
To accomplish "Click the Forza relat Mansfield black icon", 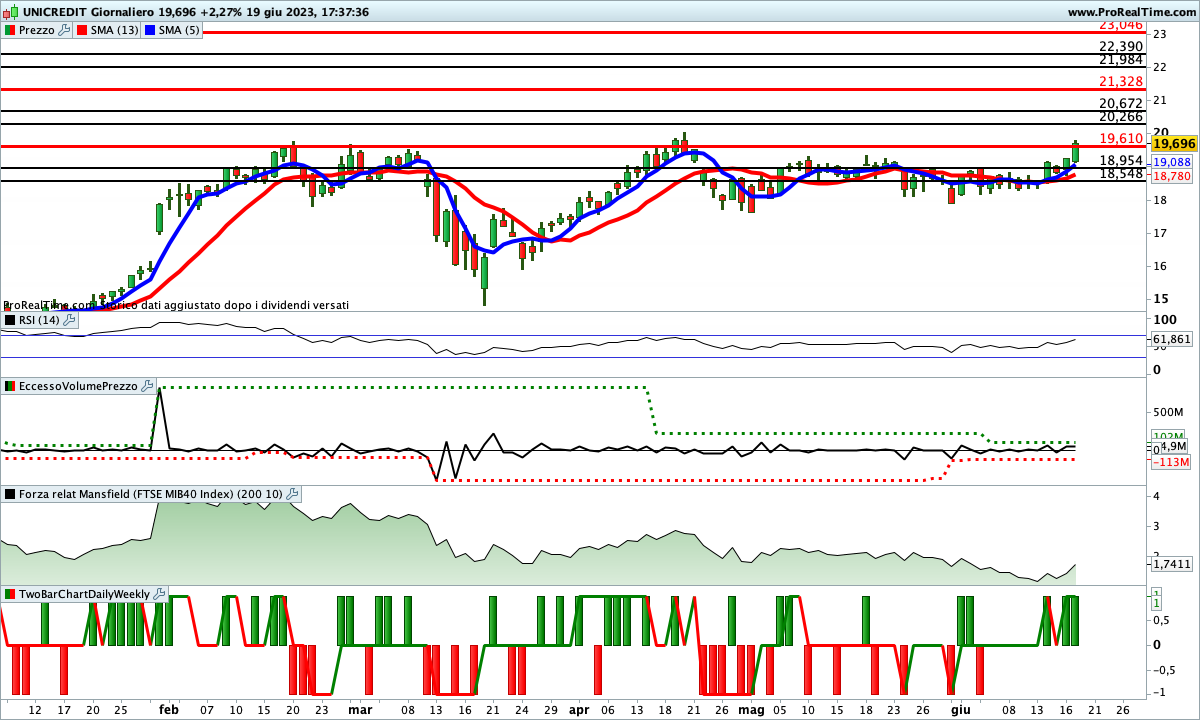I will tap(10, 494).
